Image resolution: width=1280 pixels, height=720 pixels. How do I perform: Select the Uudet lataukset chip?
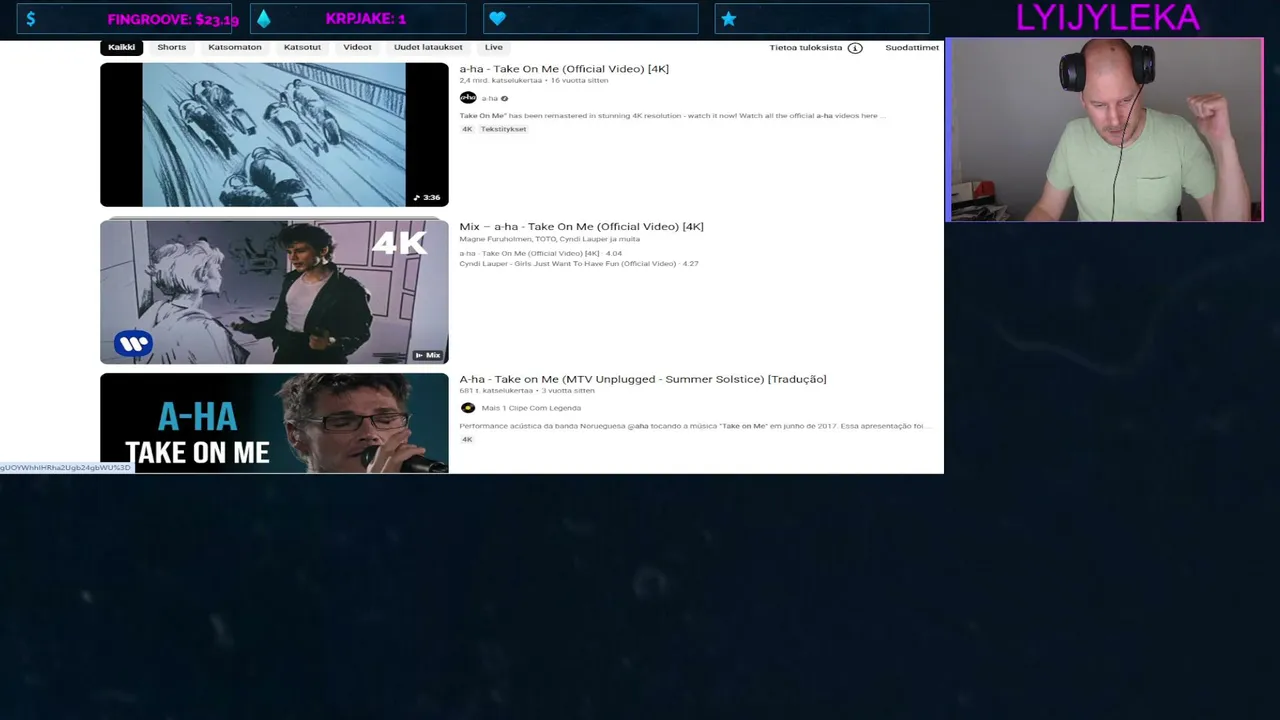pos(428,47)
